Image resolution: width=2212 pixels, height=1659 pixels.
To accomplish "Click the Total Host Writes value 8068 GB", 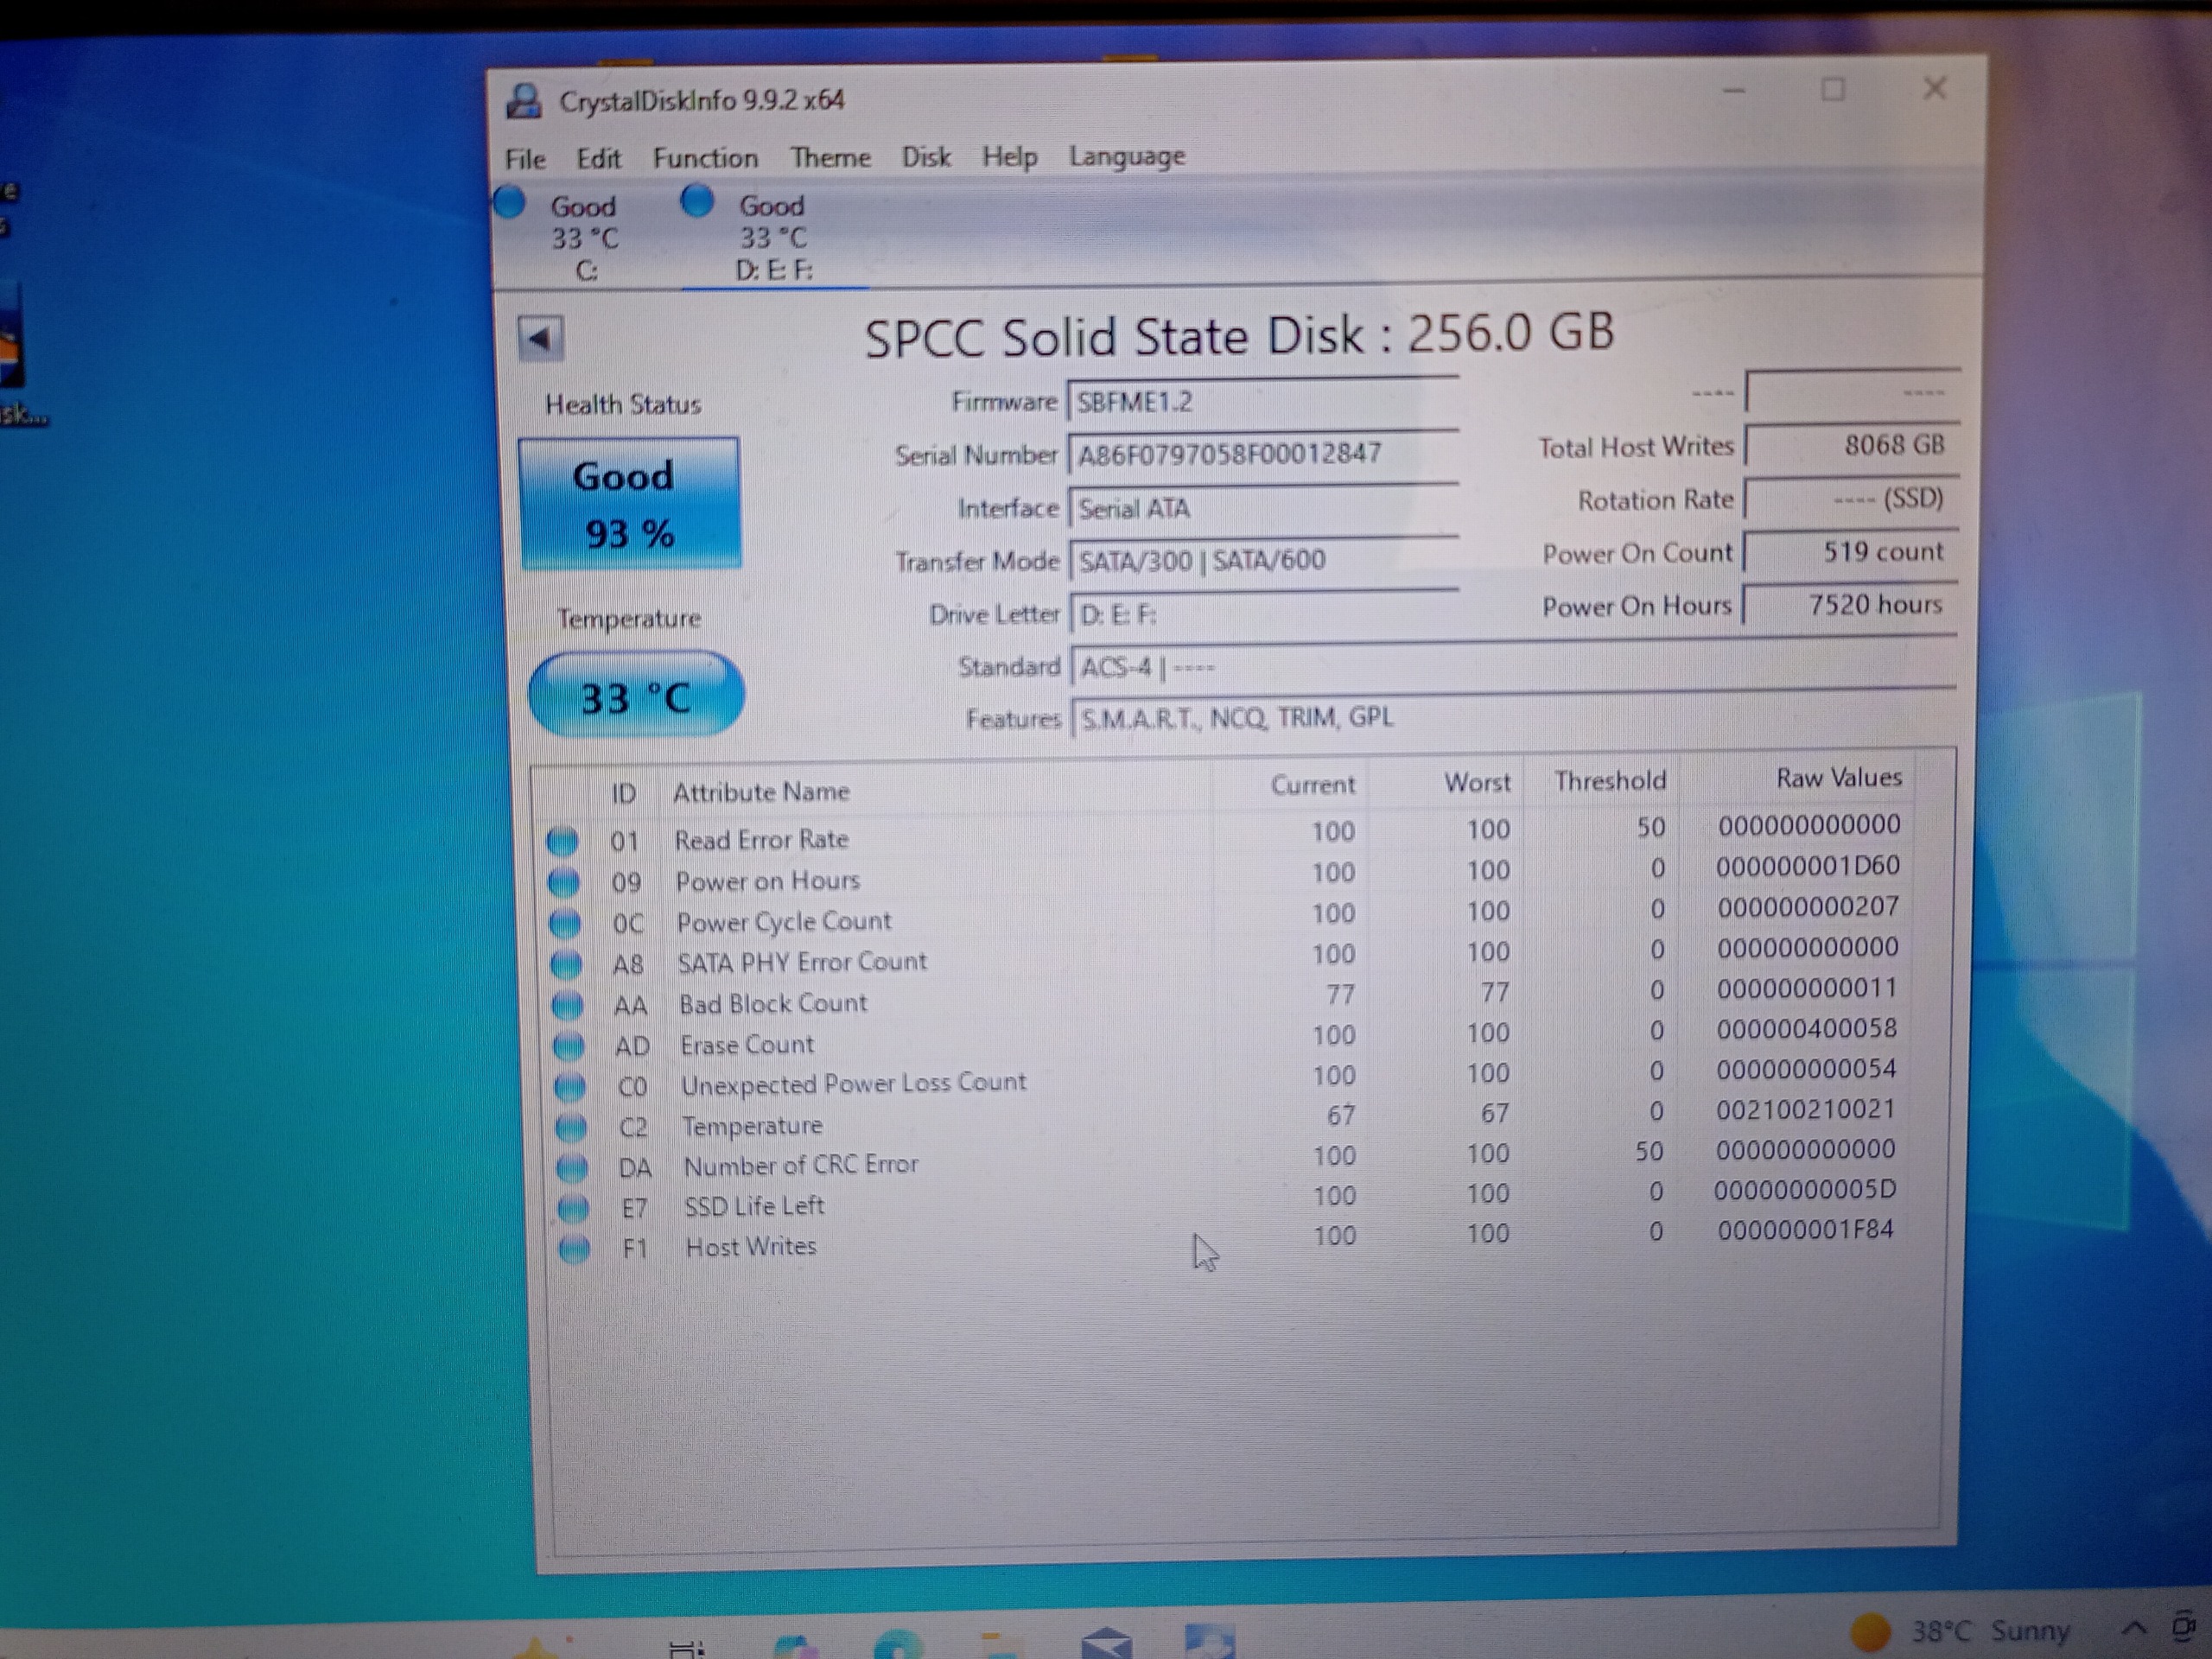I will (1851, 445).
